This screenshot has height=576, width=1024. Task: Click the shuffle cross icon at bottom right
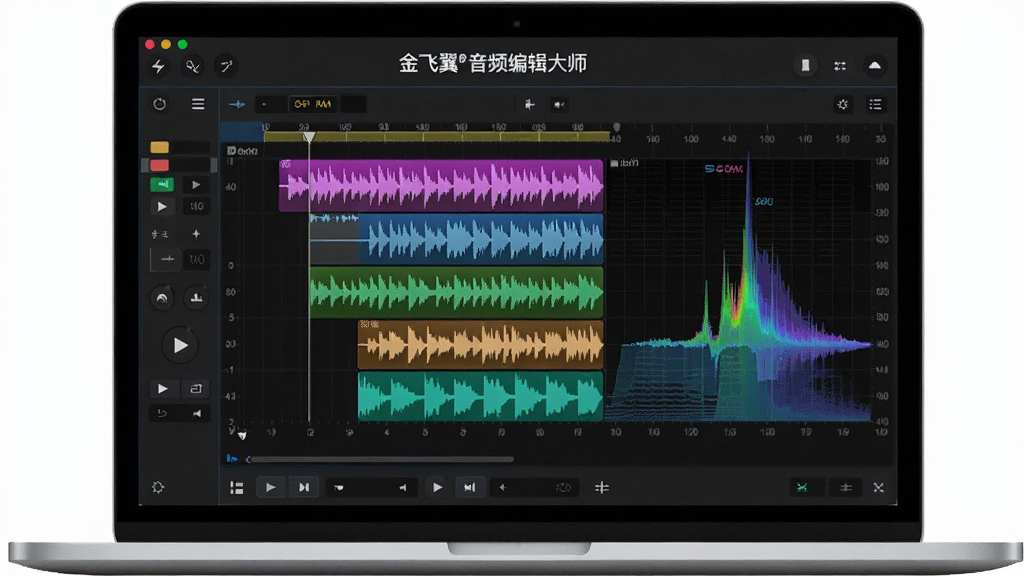click(878, 488)
